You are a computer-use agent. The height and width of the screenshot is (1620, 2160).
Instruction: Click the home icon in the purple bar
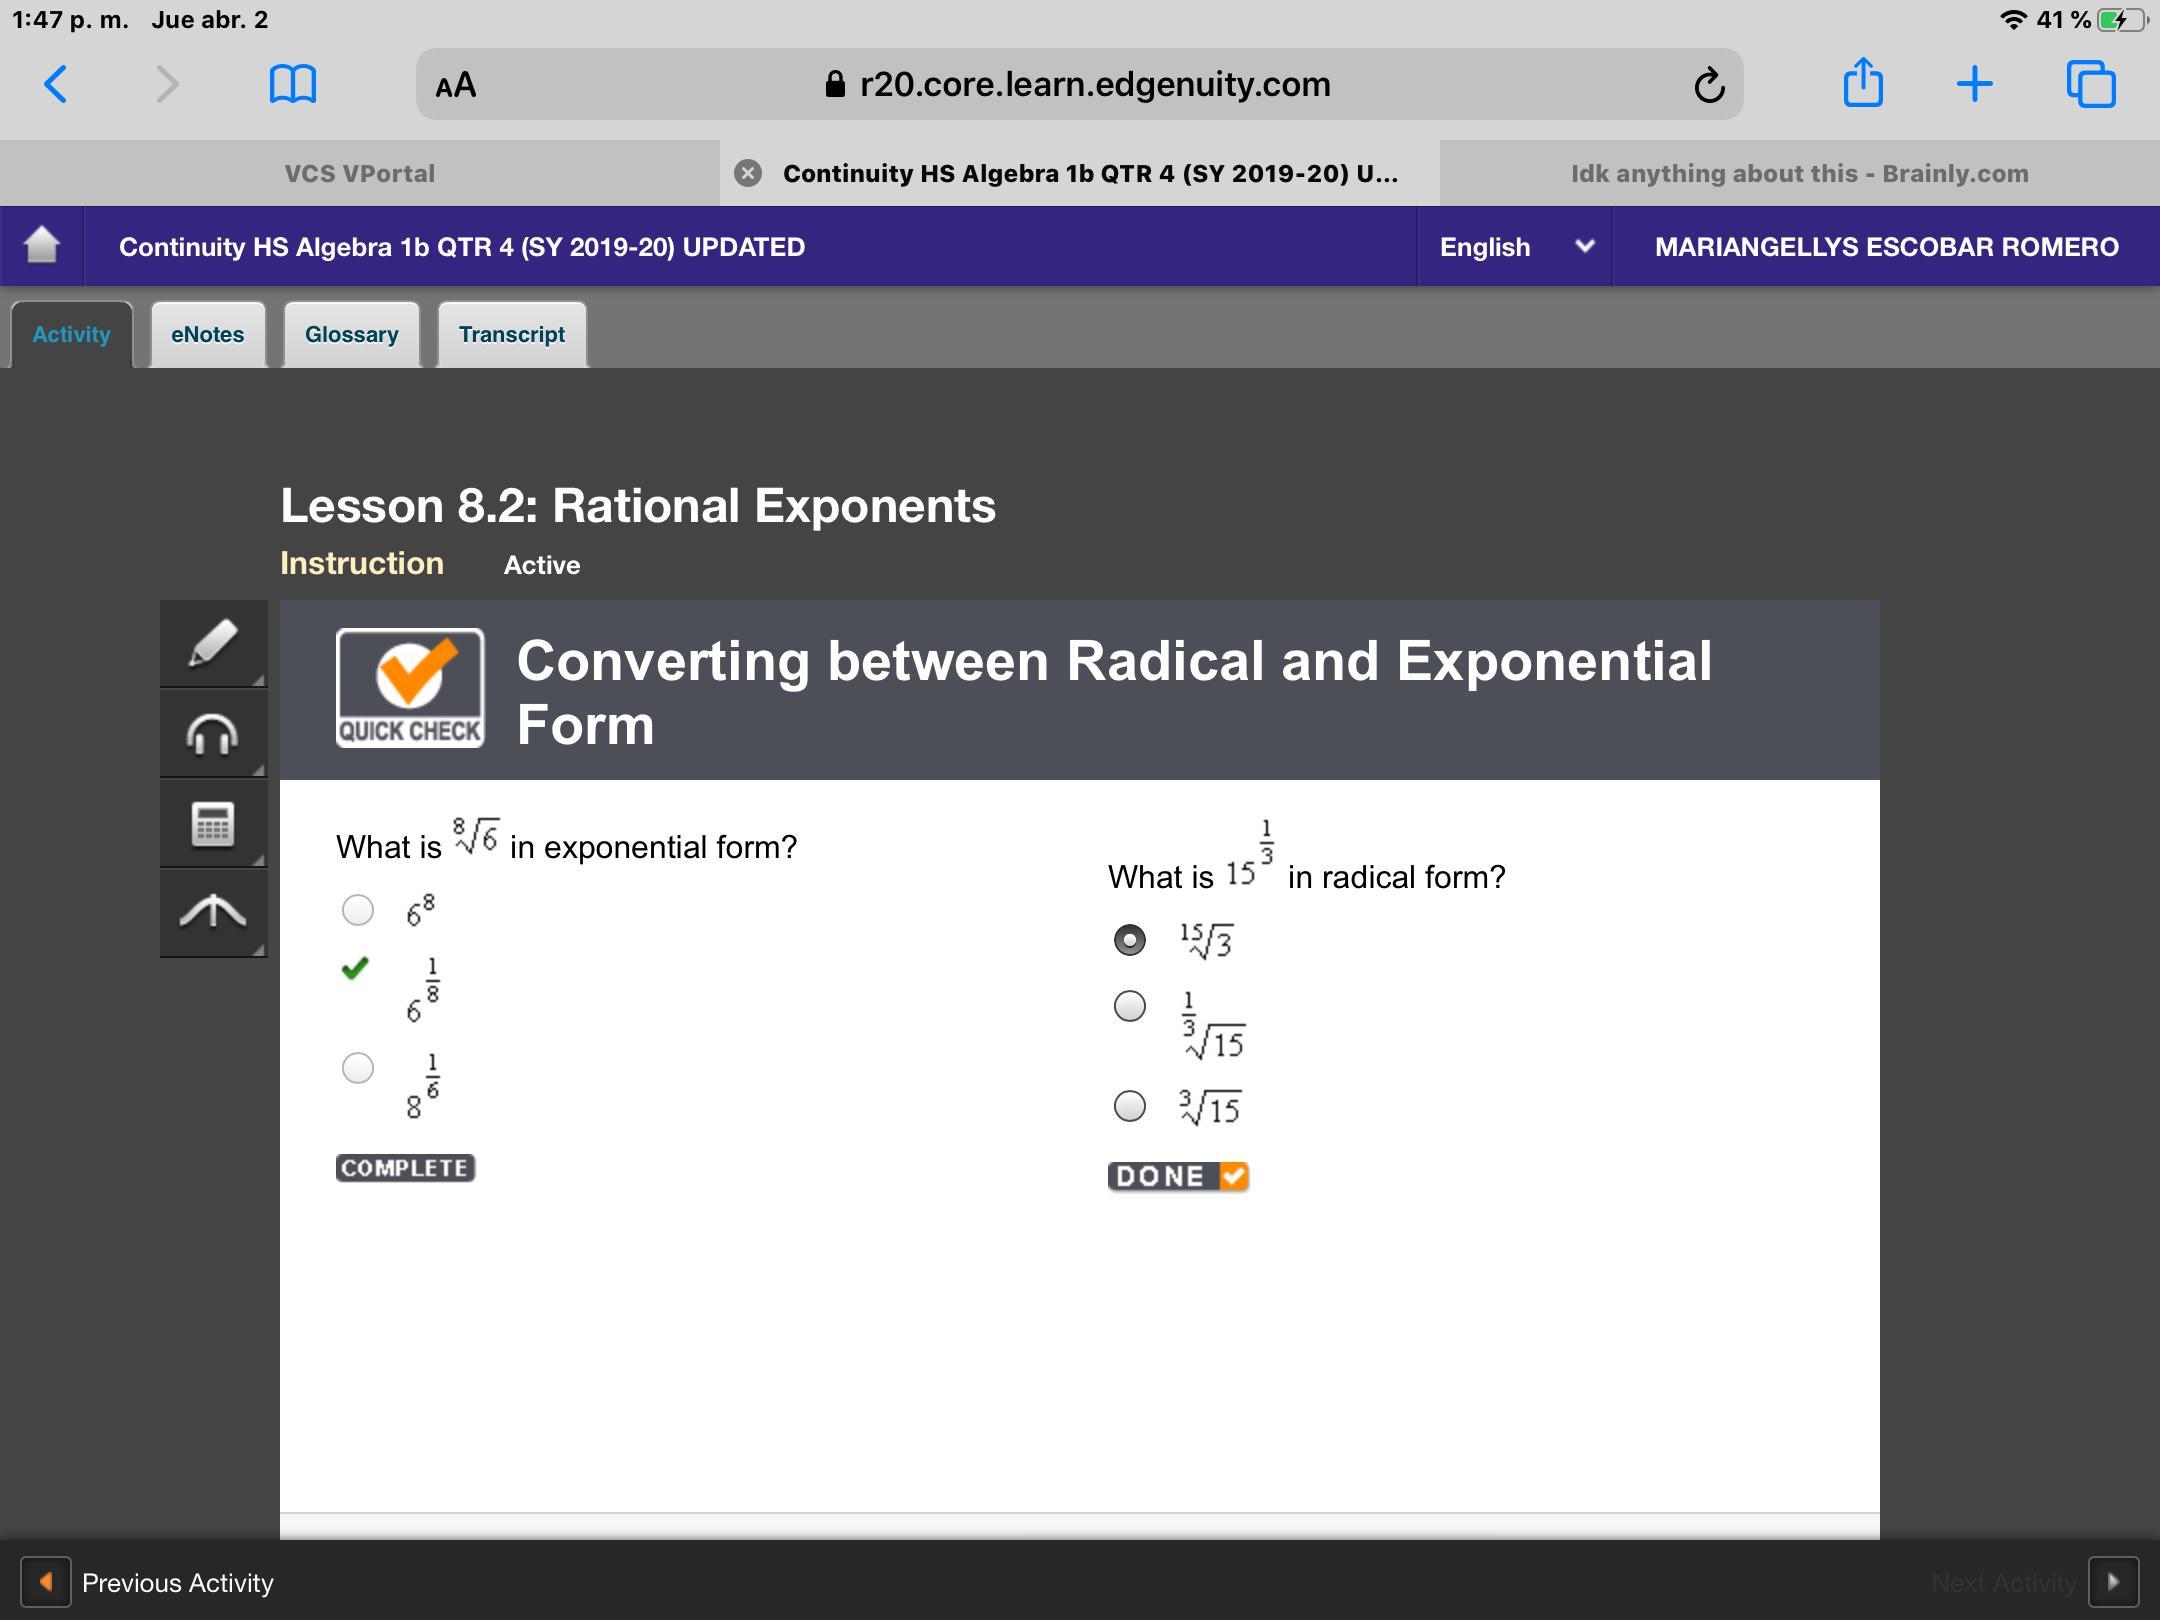coord(42,246)
